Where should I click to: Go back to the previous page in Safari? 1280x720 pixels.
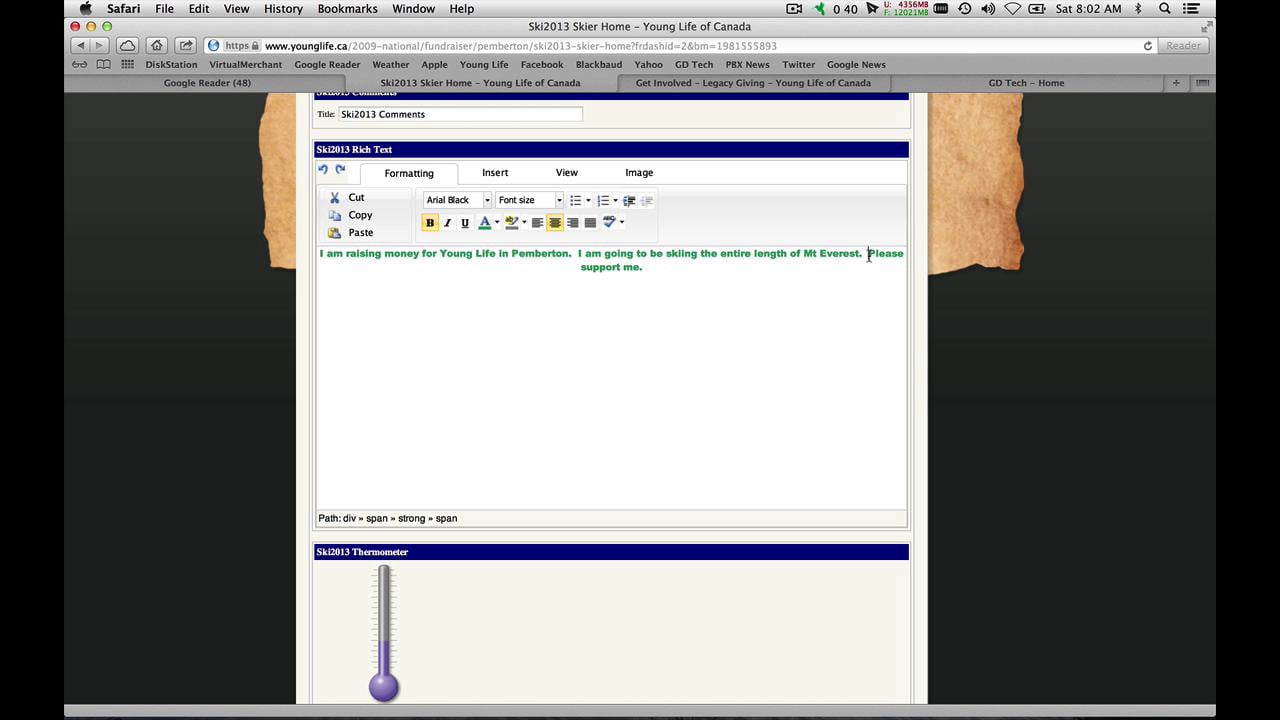[x=81, y=46]
